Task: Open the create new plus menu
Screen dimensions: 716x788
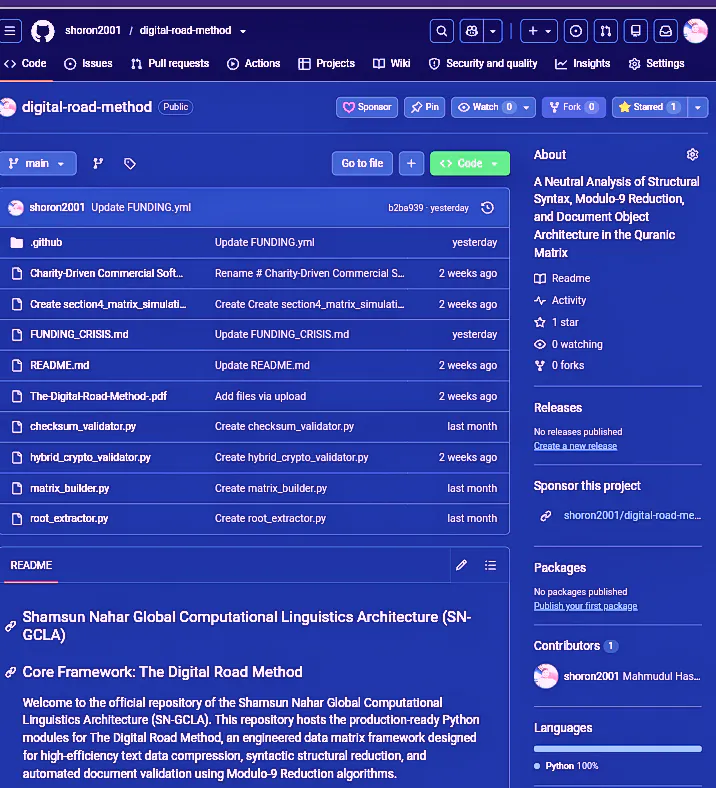Action: point(539,31)
